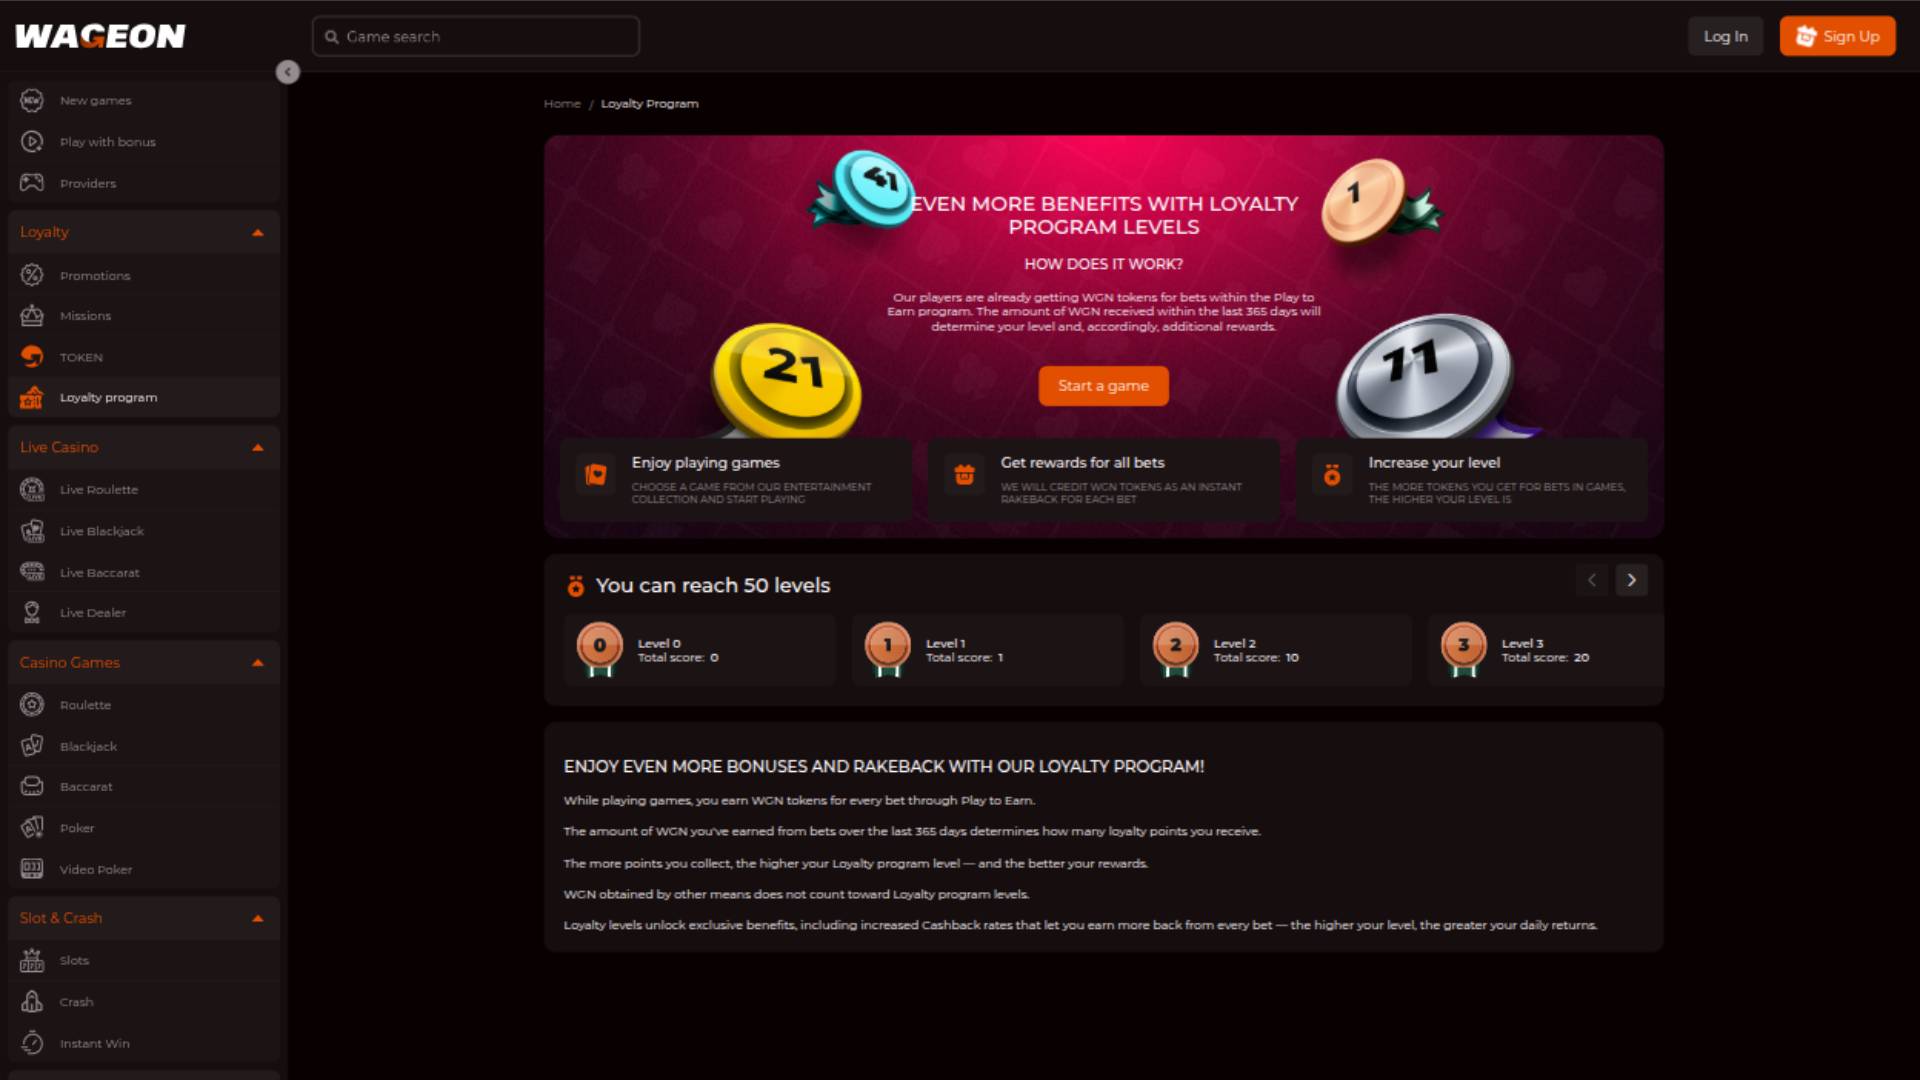Open the TOKEN page
1920x1080 pixels.
(80, 356)
